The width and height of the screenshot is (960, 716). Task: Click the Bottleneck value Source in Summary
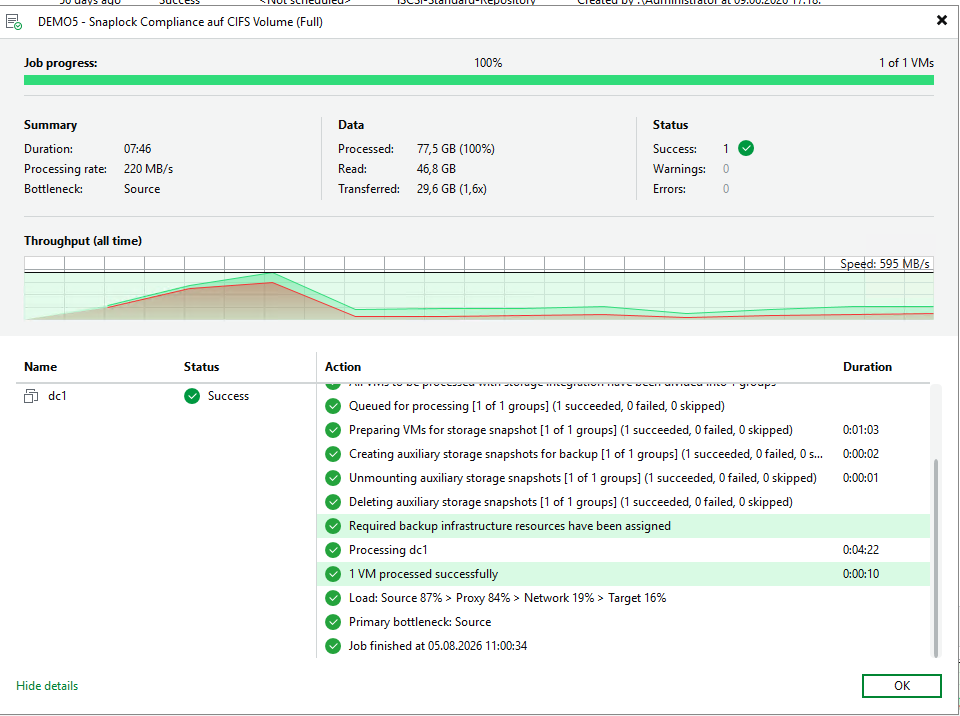(142, 189)
